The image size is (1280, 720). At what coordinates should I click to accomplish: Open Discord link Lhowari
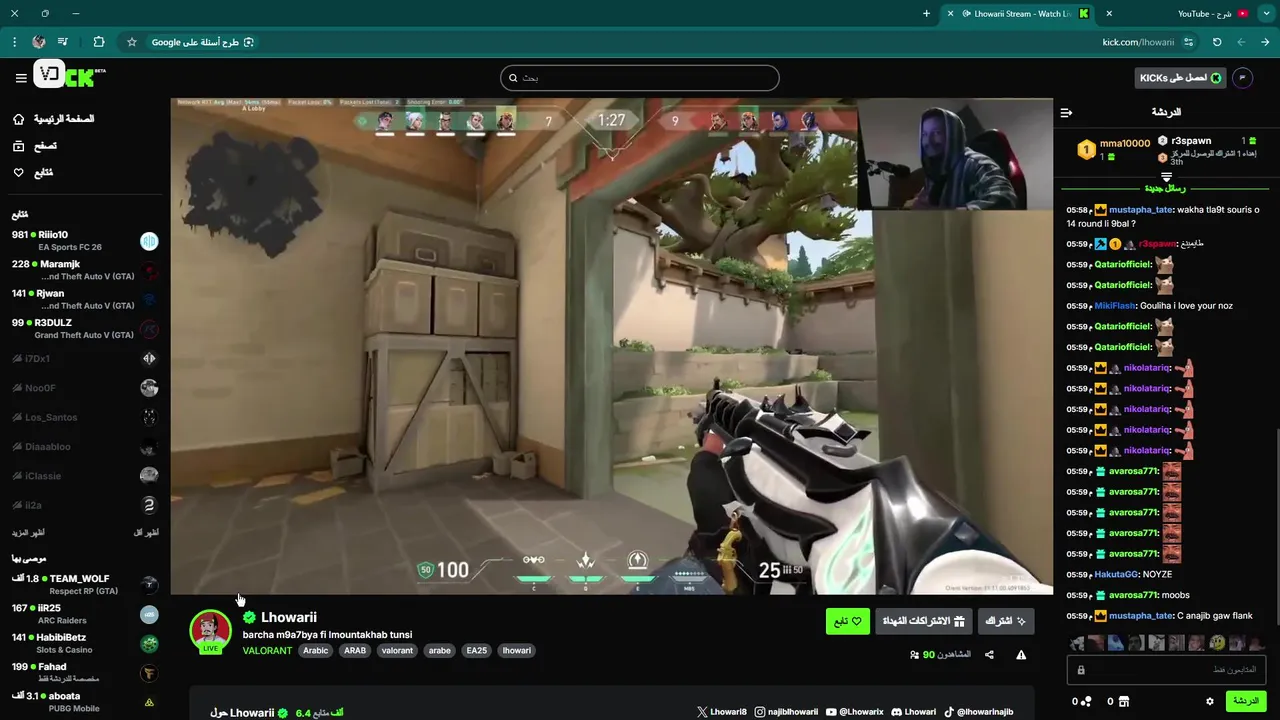pyautogui.click(x=914, y=712)
